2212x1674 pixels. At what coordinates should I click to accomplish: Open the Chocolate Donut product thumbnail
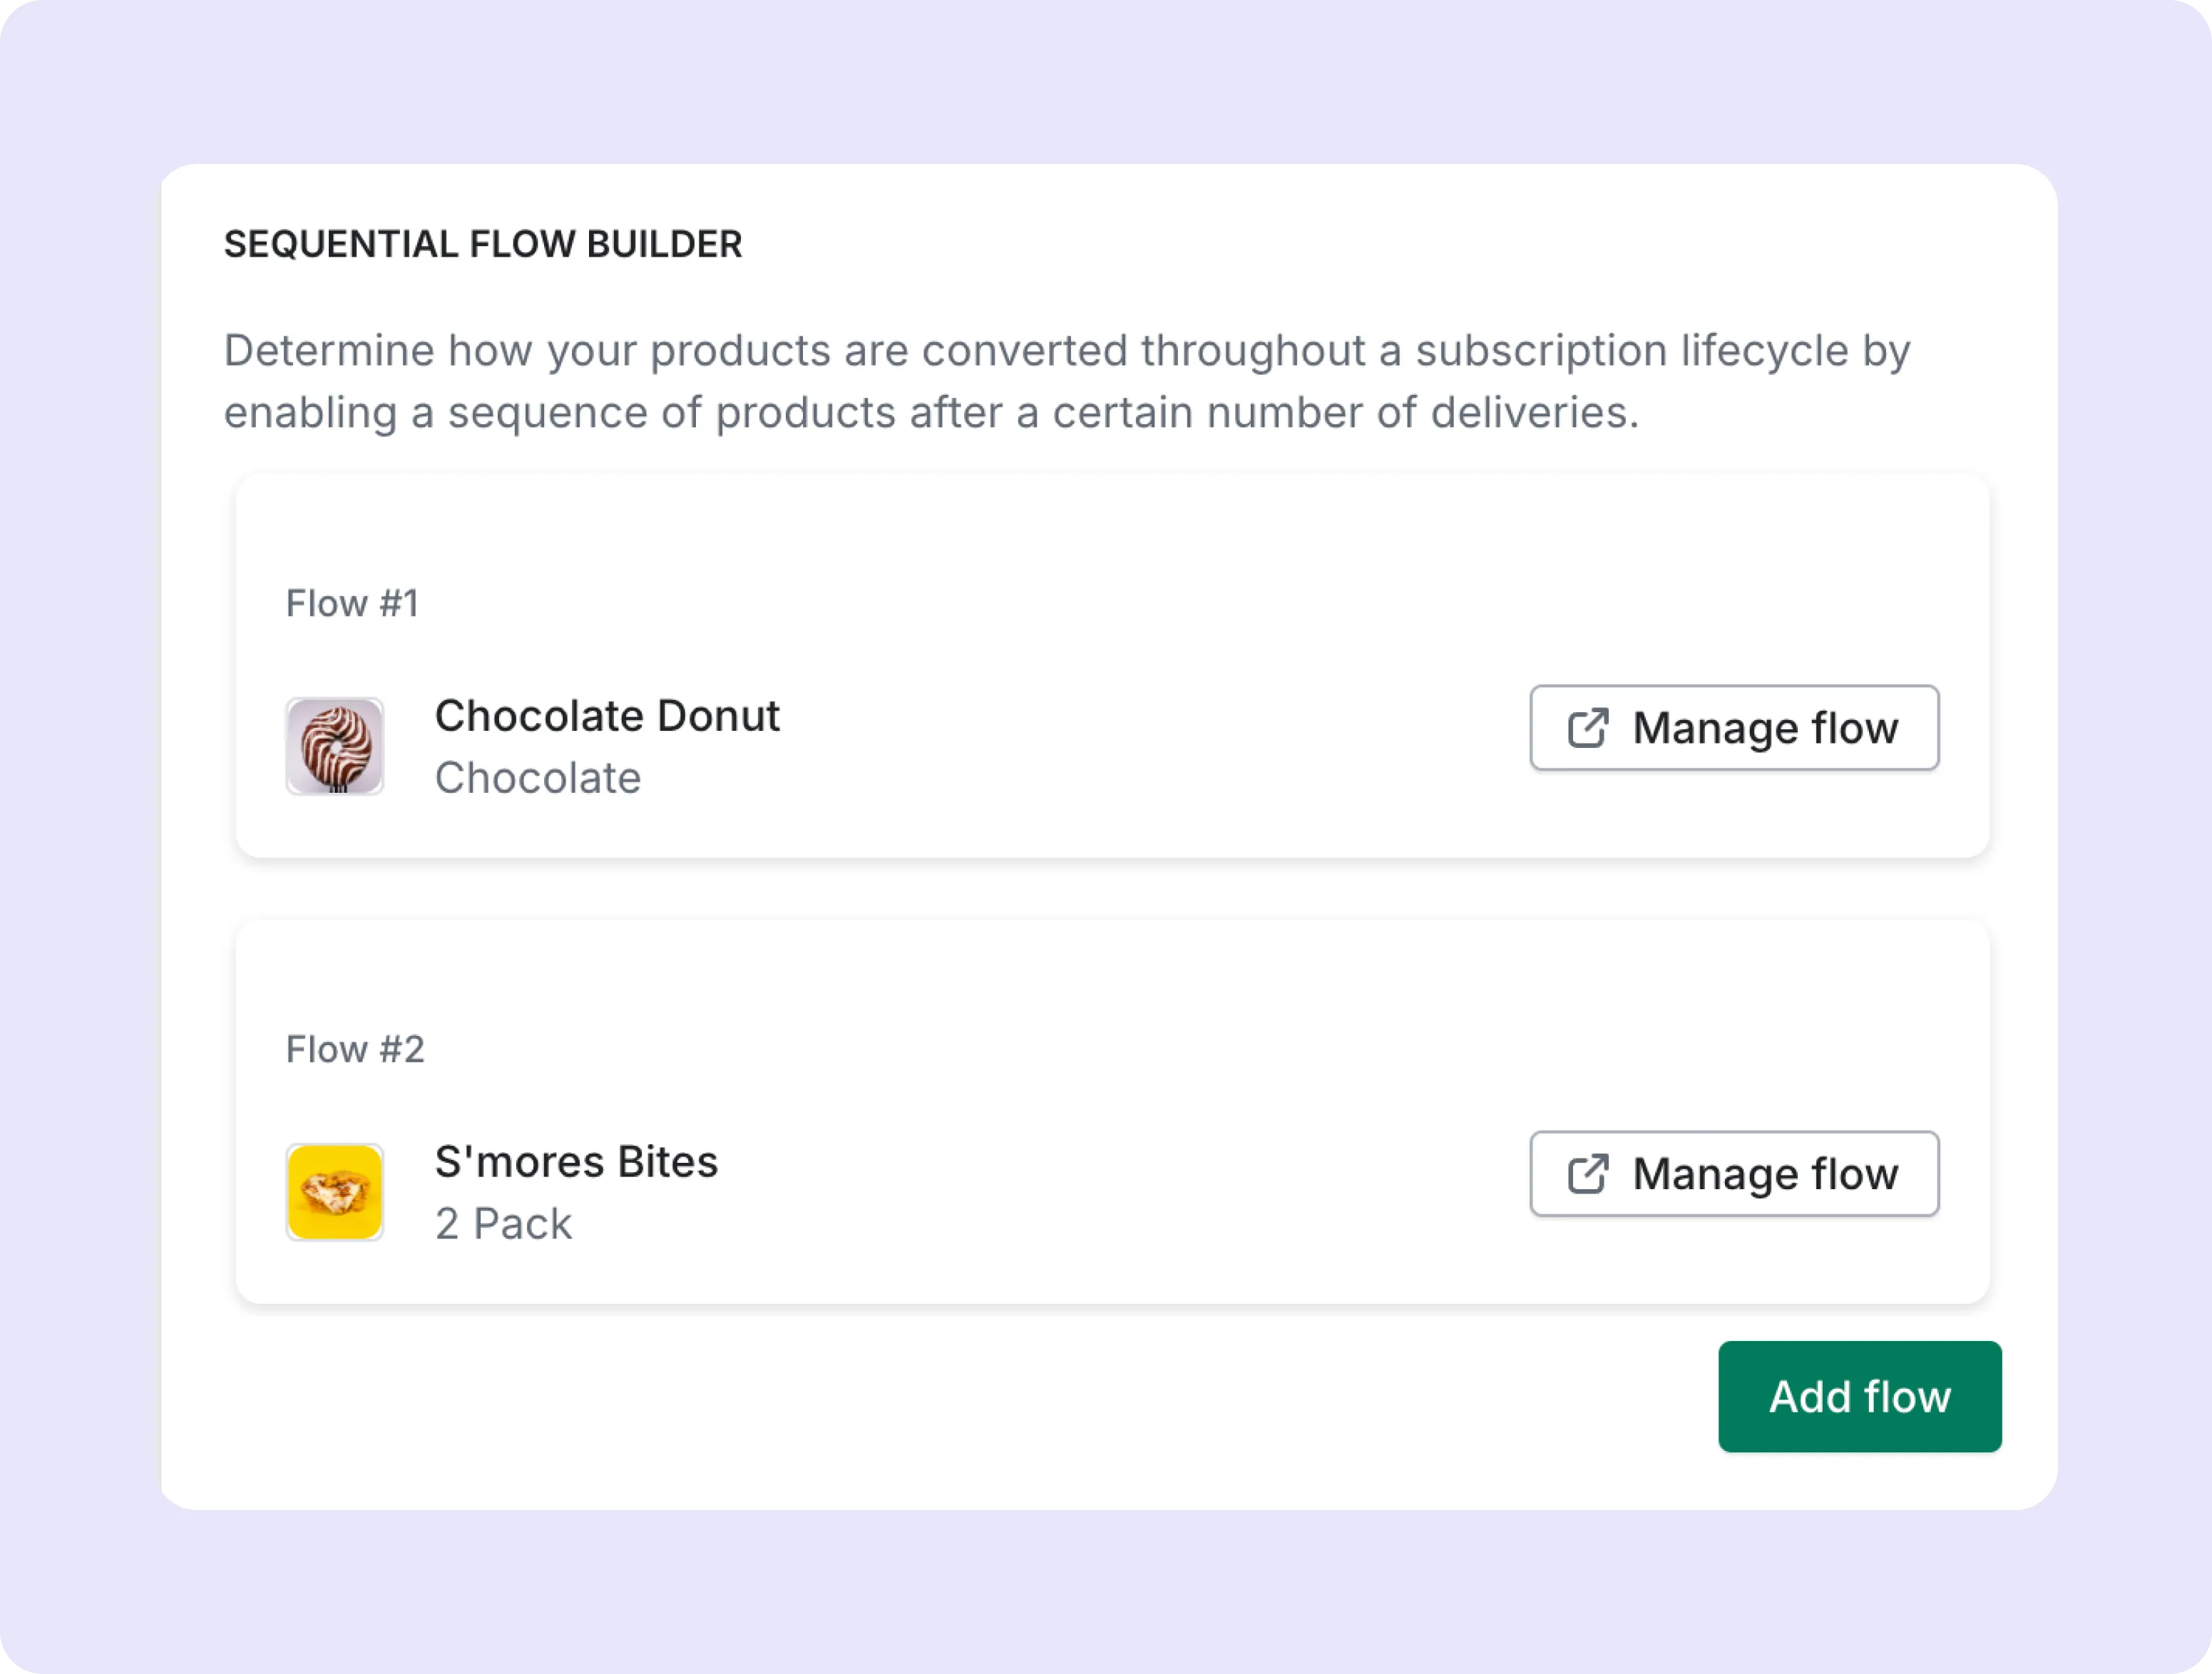tap(335, 746)
